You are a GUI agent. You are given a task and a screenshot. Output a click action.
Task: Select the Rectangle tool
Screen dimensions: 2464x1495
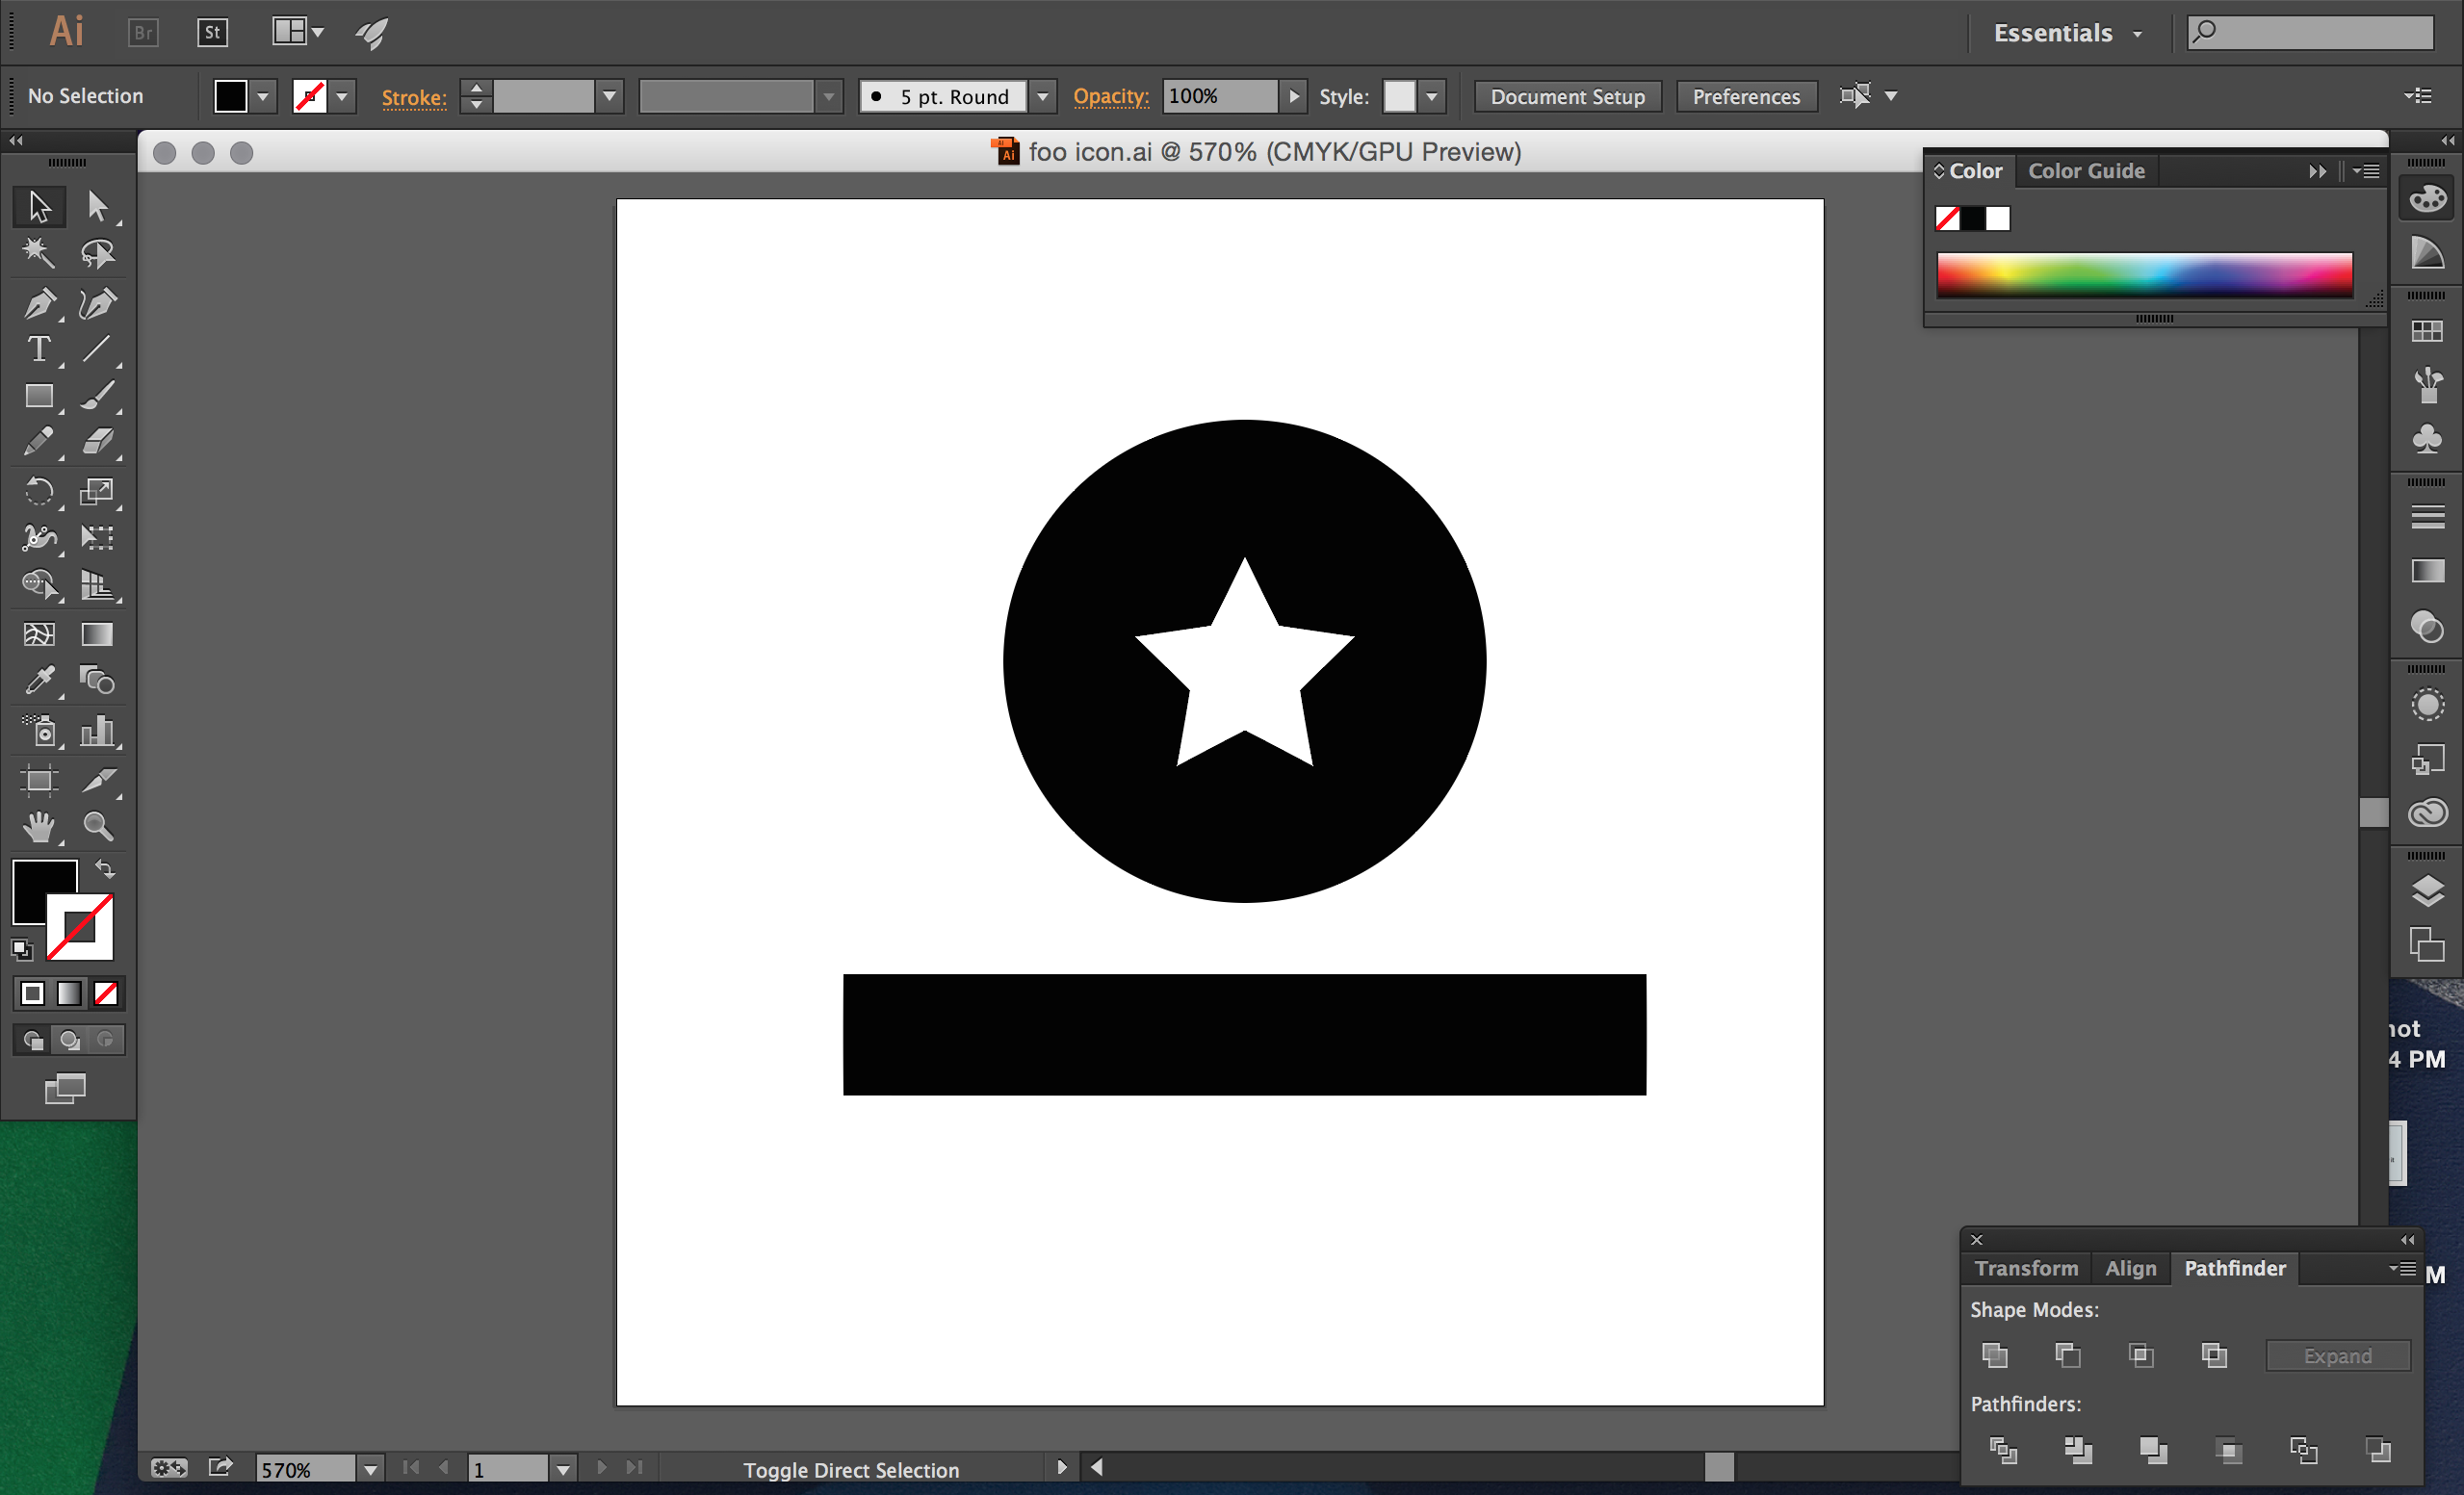39,396
